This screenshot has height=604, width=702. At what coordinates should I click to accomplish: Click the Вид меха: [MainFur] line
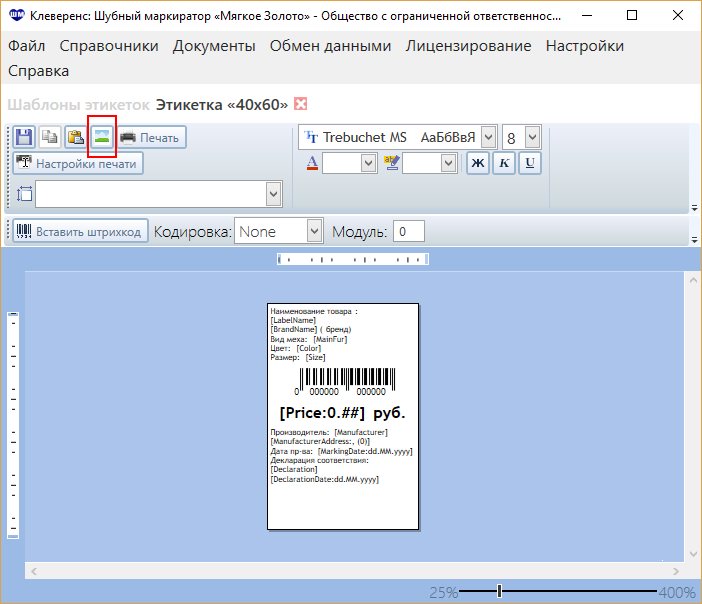[308, 339]
